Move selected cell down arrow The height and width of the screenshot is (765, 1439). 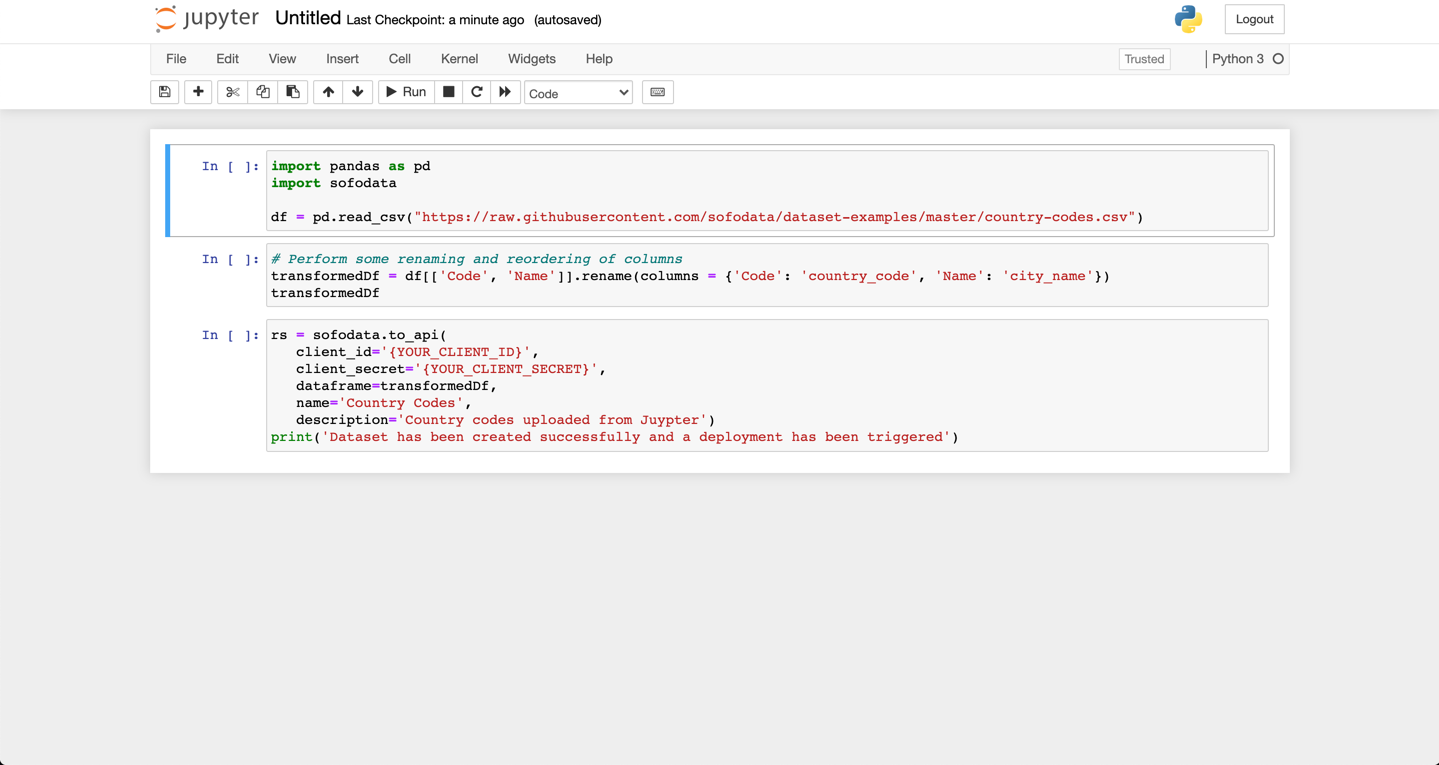click(358, 92)
